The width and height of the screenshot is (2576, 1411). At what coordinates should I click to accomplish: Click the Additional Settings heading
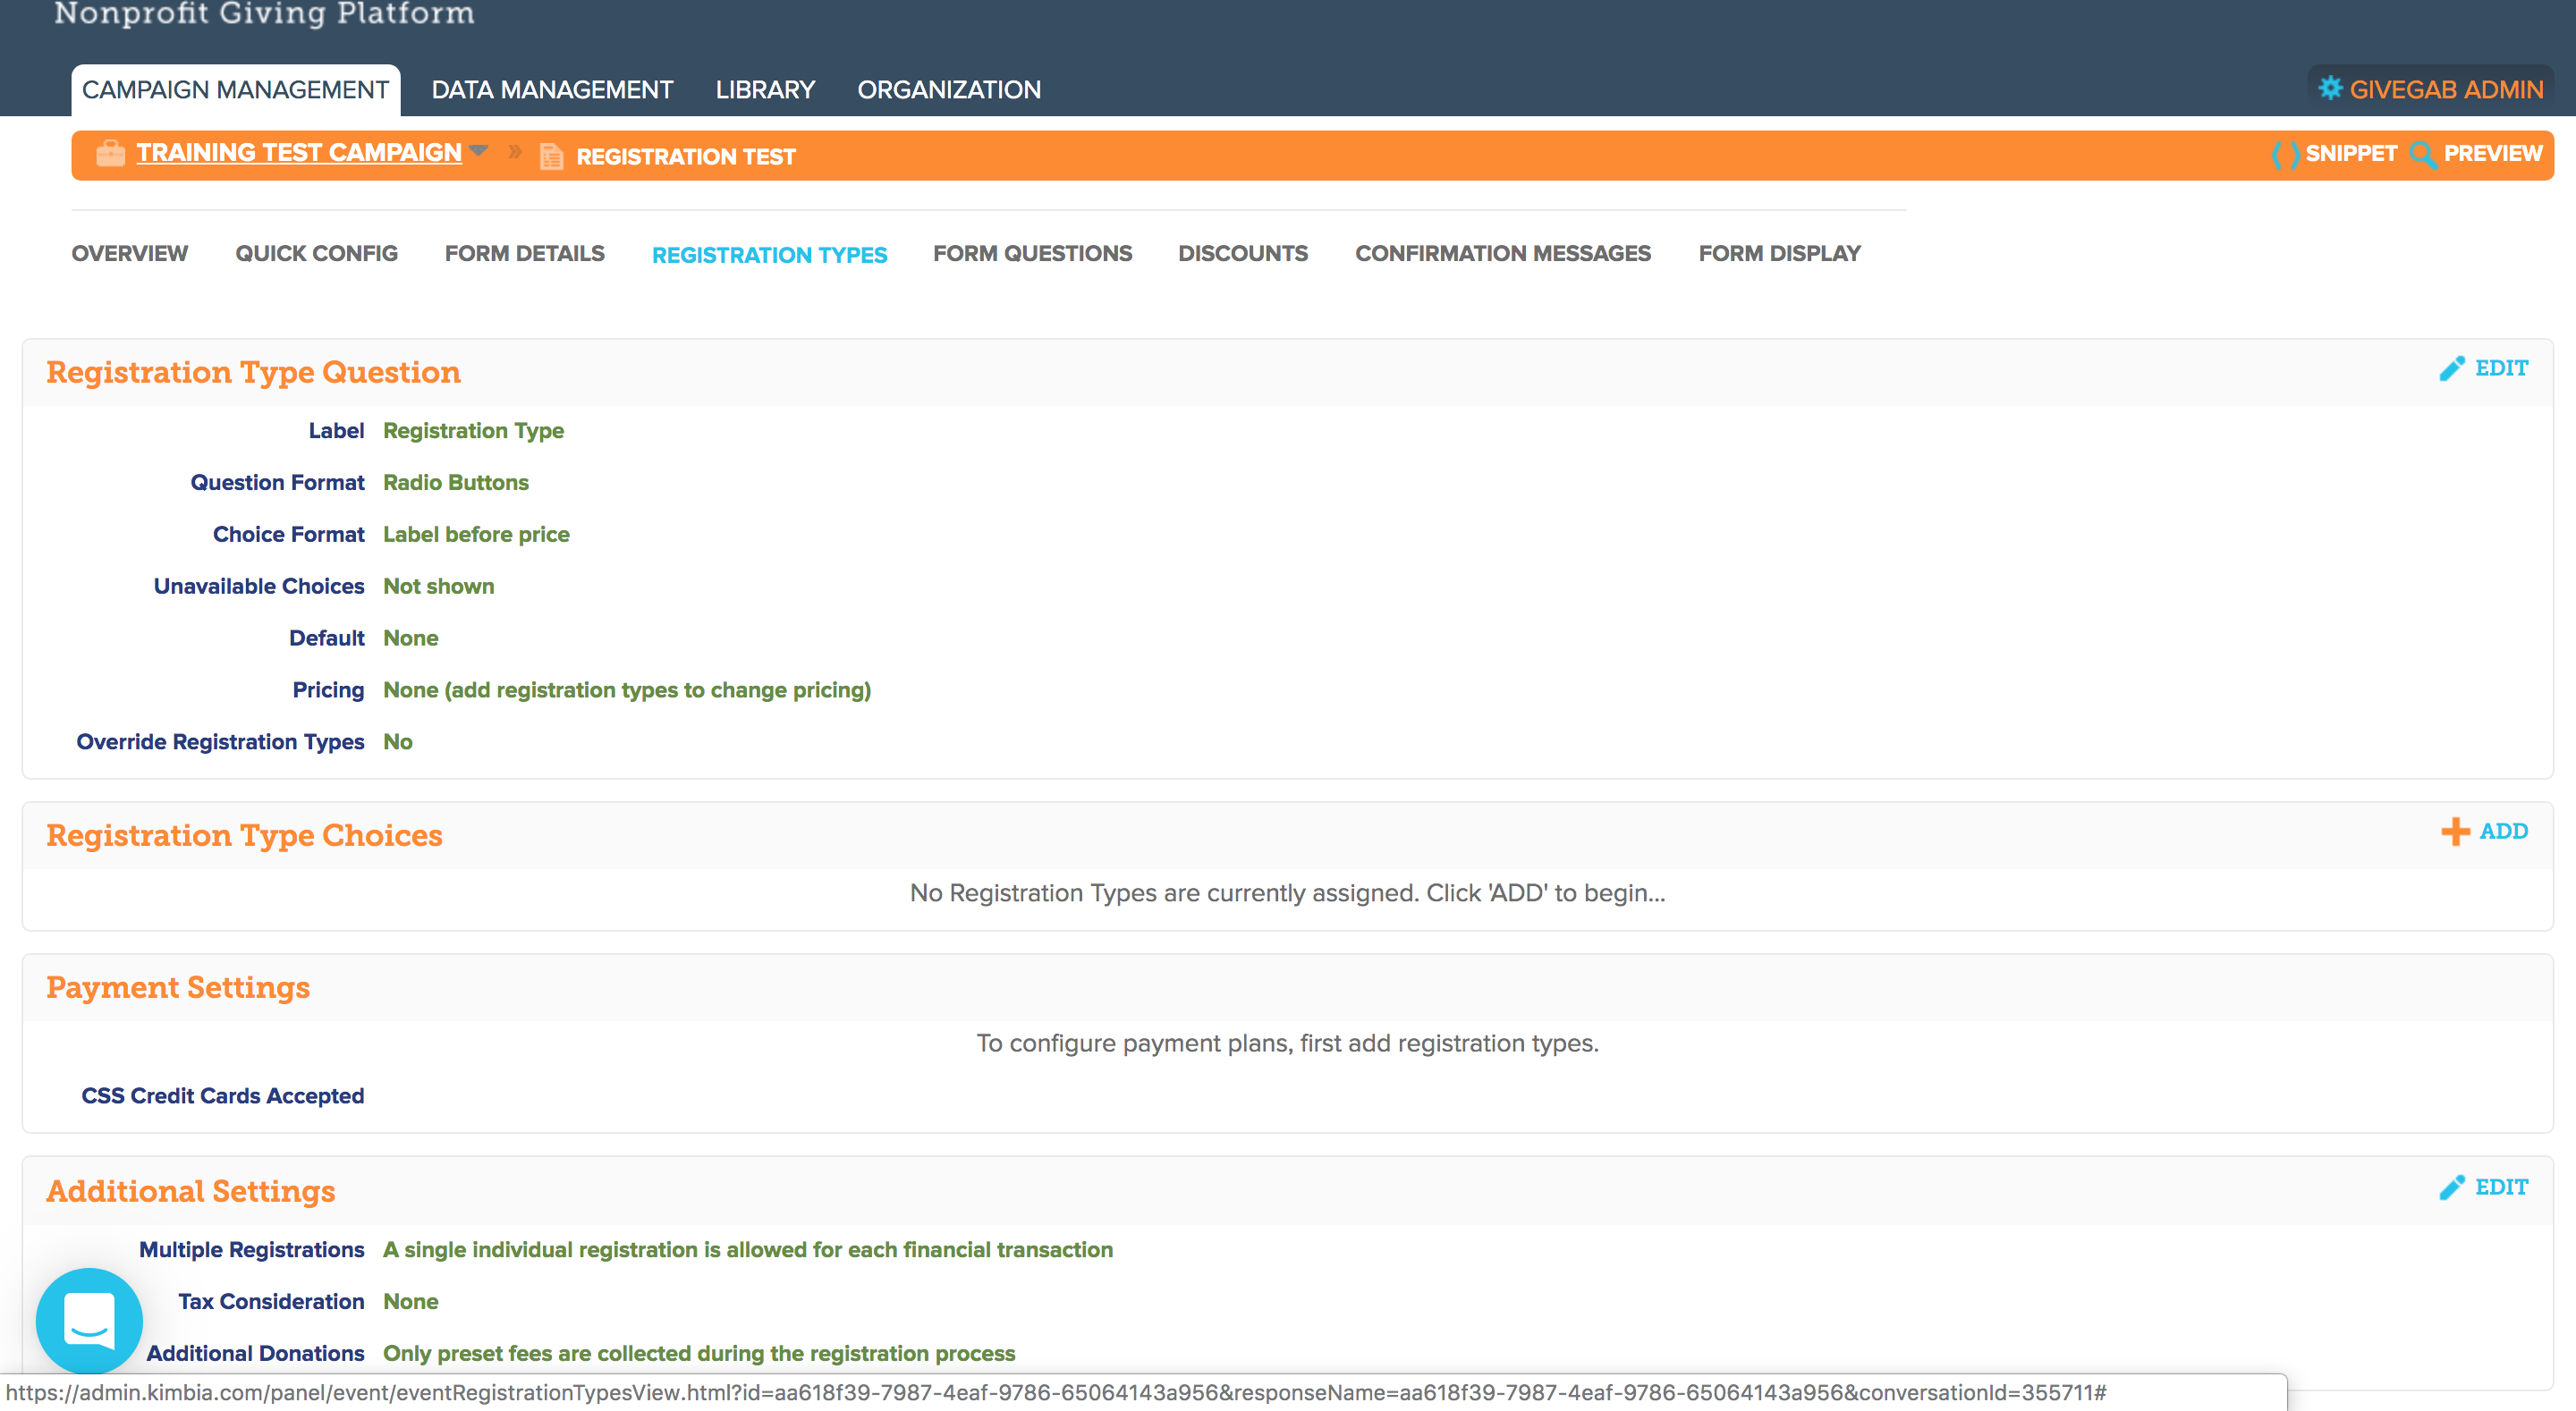[x=190, y=1191]
